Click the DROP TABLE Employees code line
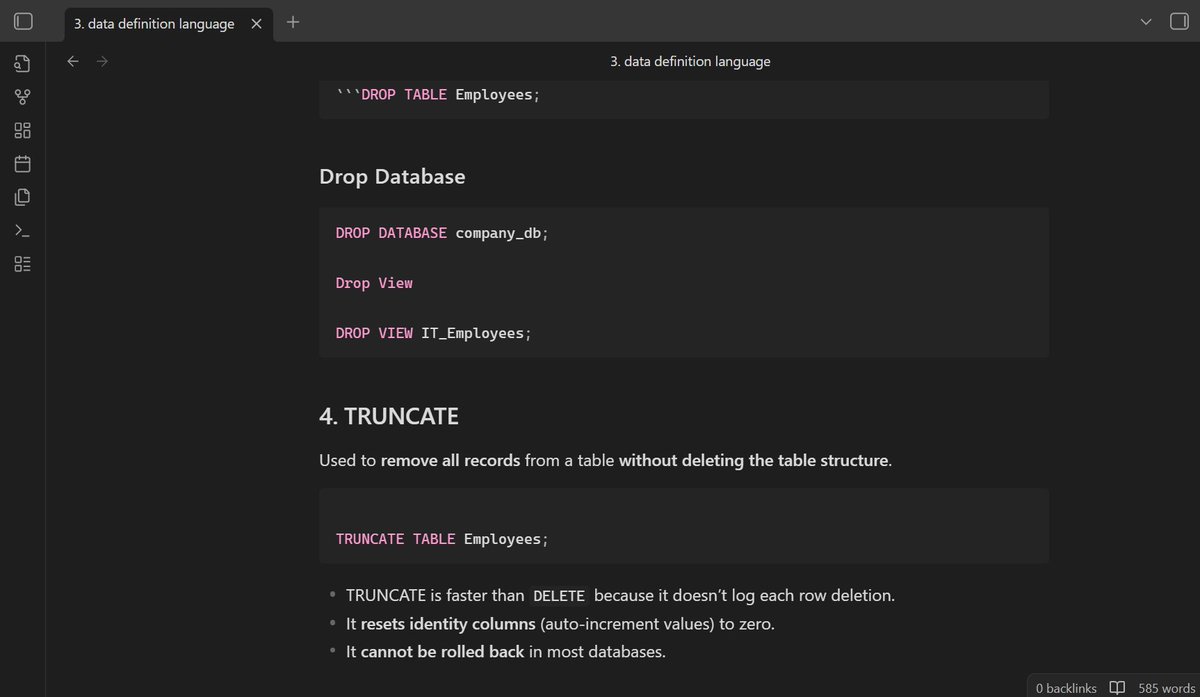Viewport: 1200px width, 697px height. click(x=437, y=95)
